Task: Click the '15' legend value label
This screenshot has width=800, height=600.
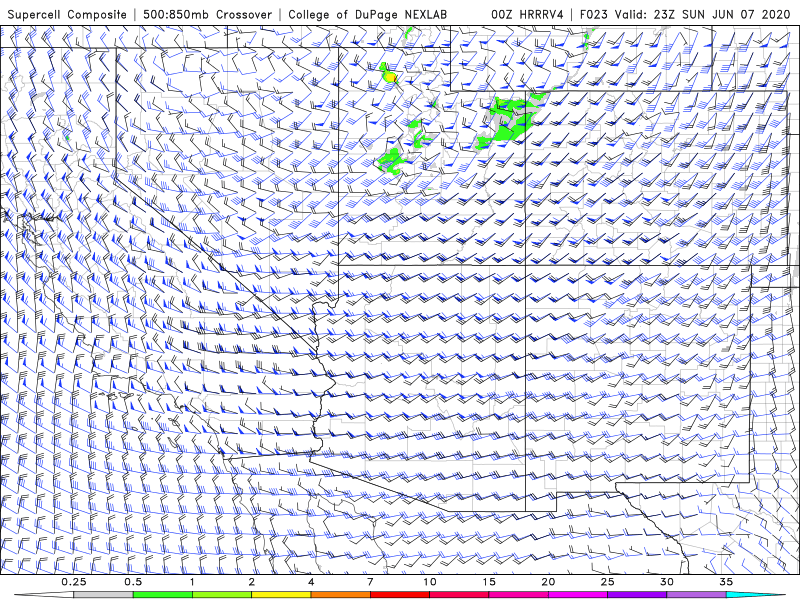Action: click(489, 582)
